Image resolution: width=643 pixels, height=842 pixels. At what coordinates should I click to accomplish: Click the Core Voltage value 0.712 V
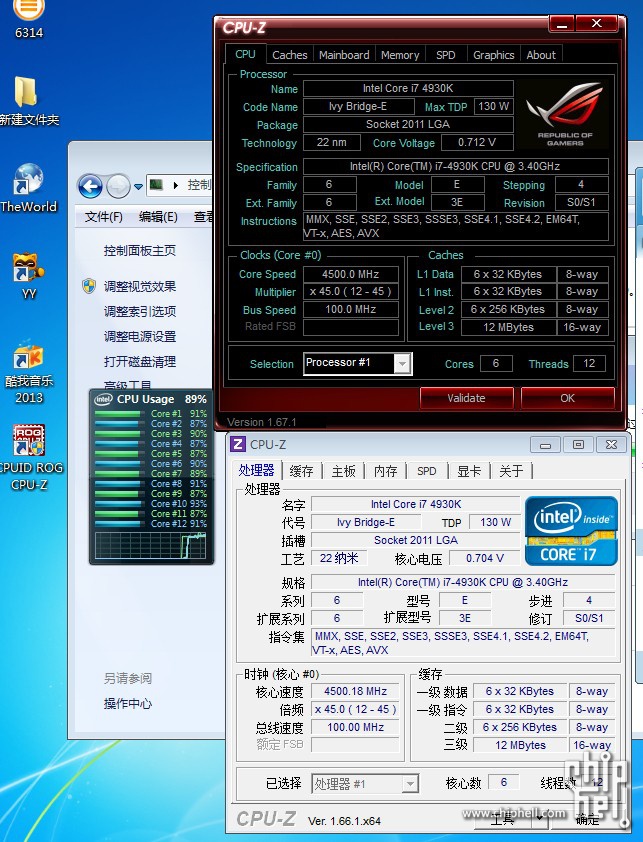(476, 142)
